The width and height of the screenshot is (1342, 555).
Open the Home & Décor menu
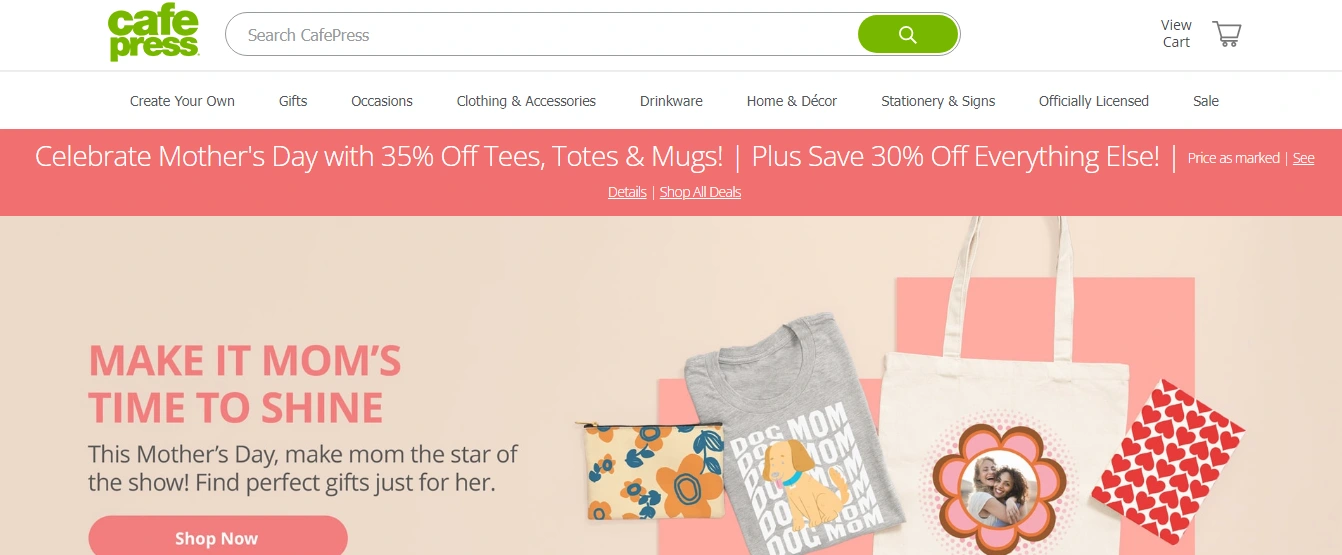(x=792, y=101)
